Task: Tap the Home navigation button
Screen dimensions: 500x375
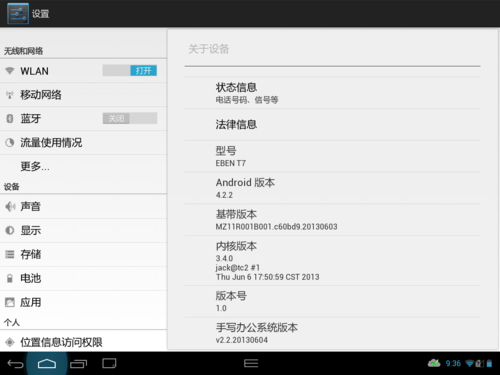Action: 47,364
